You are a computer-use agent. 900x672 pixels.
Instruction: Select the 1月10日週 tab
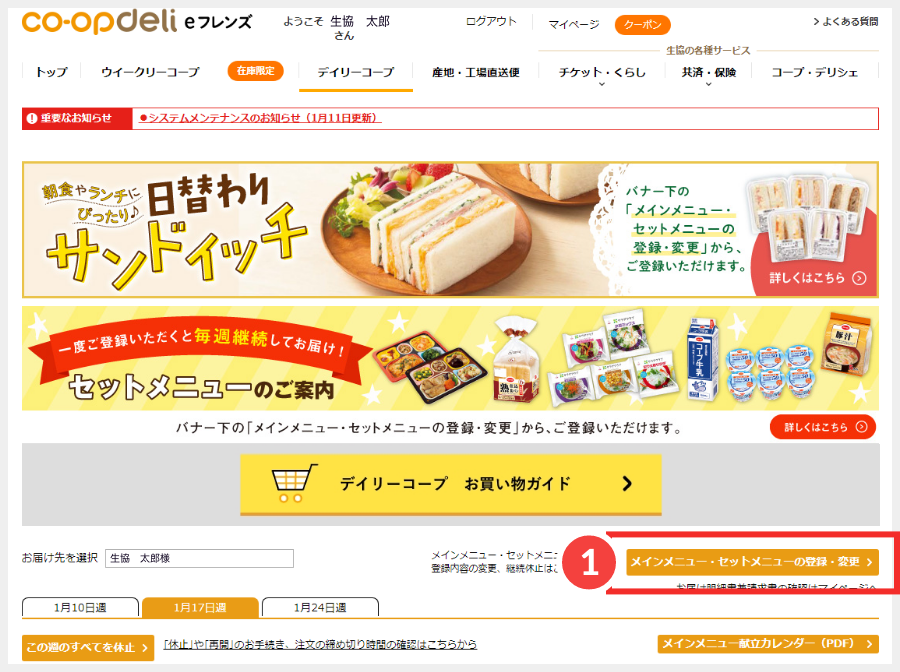pyautogui.click(x=80, y=607)
